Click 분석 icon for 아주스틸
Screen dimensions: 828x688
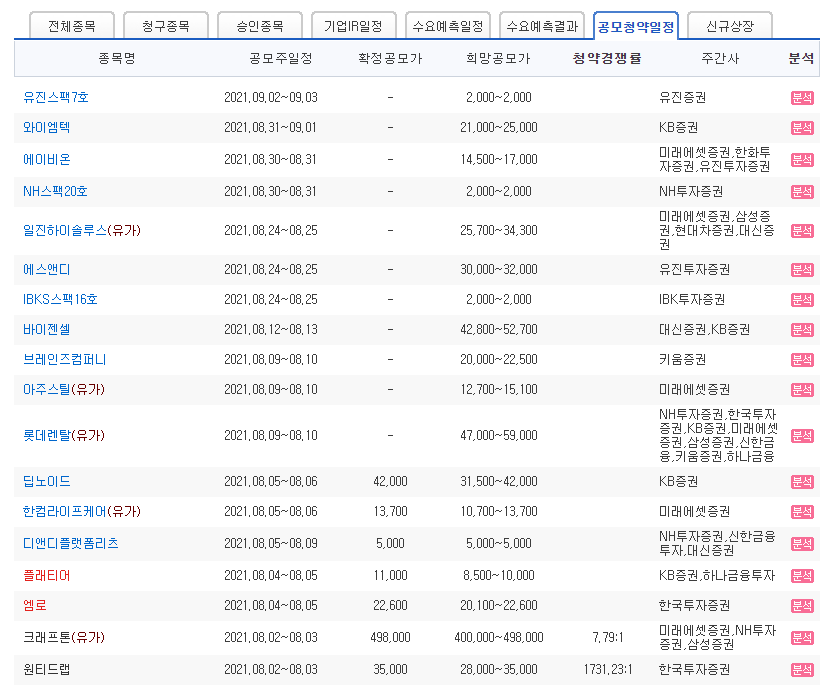802,390
